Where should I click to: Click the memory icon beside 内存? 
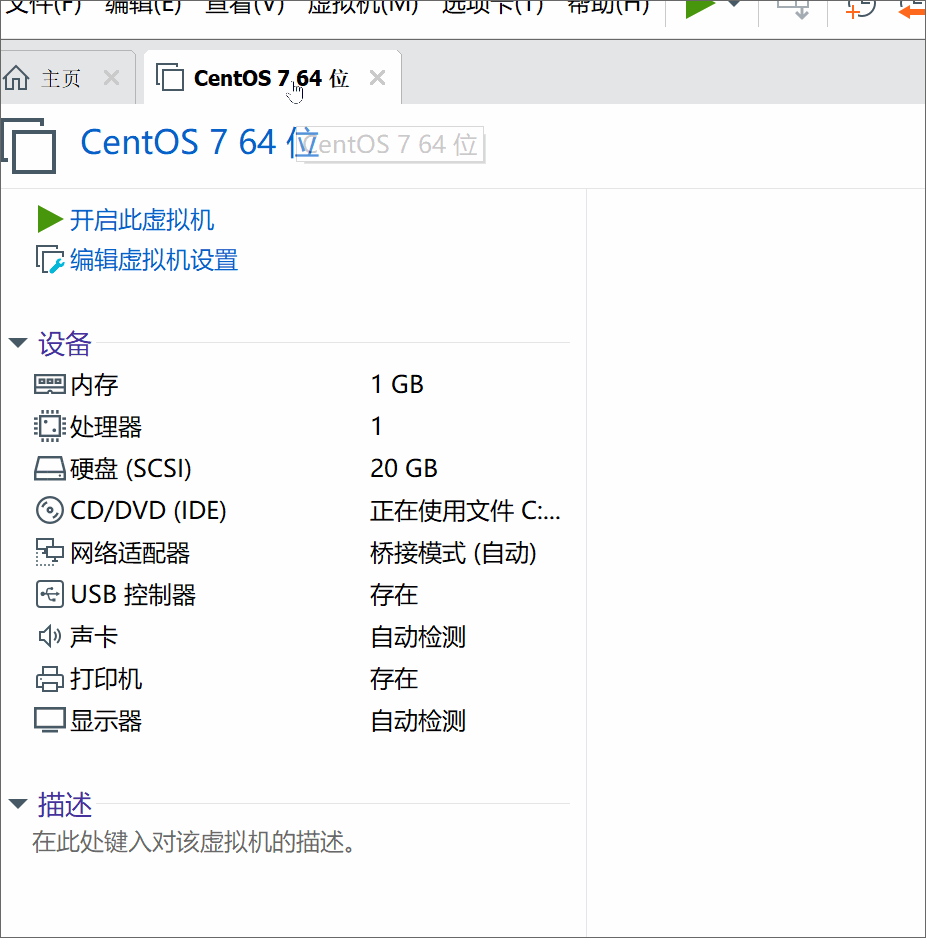coord(50,385)
